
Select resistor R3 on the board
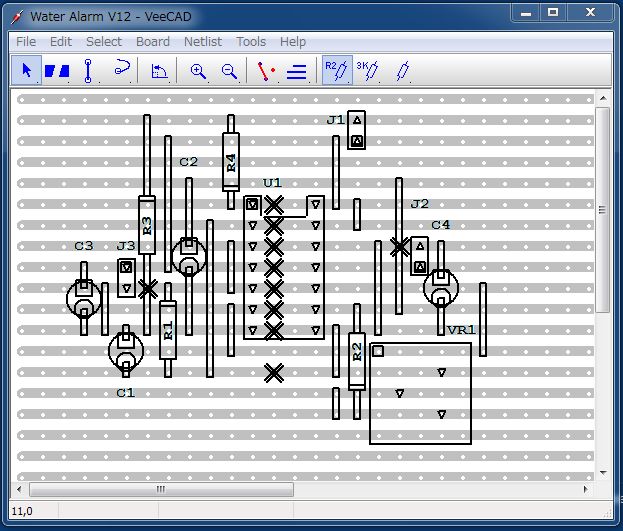147,225
